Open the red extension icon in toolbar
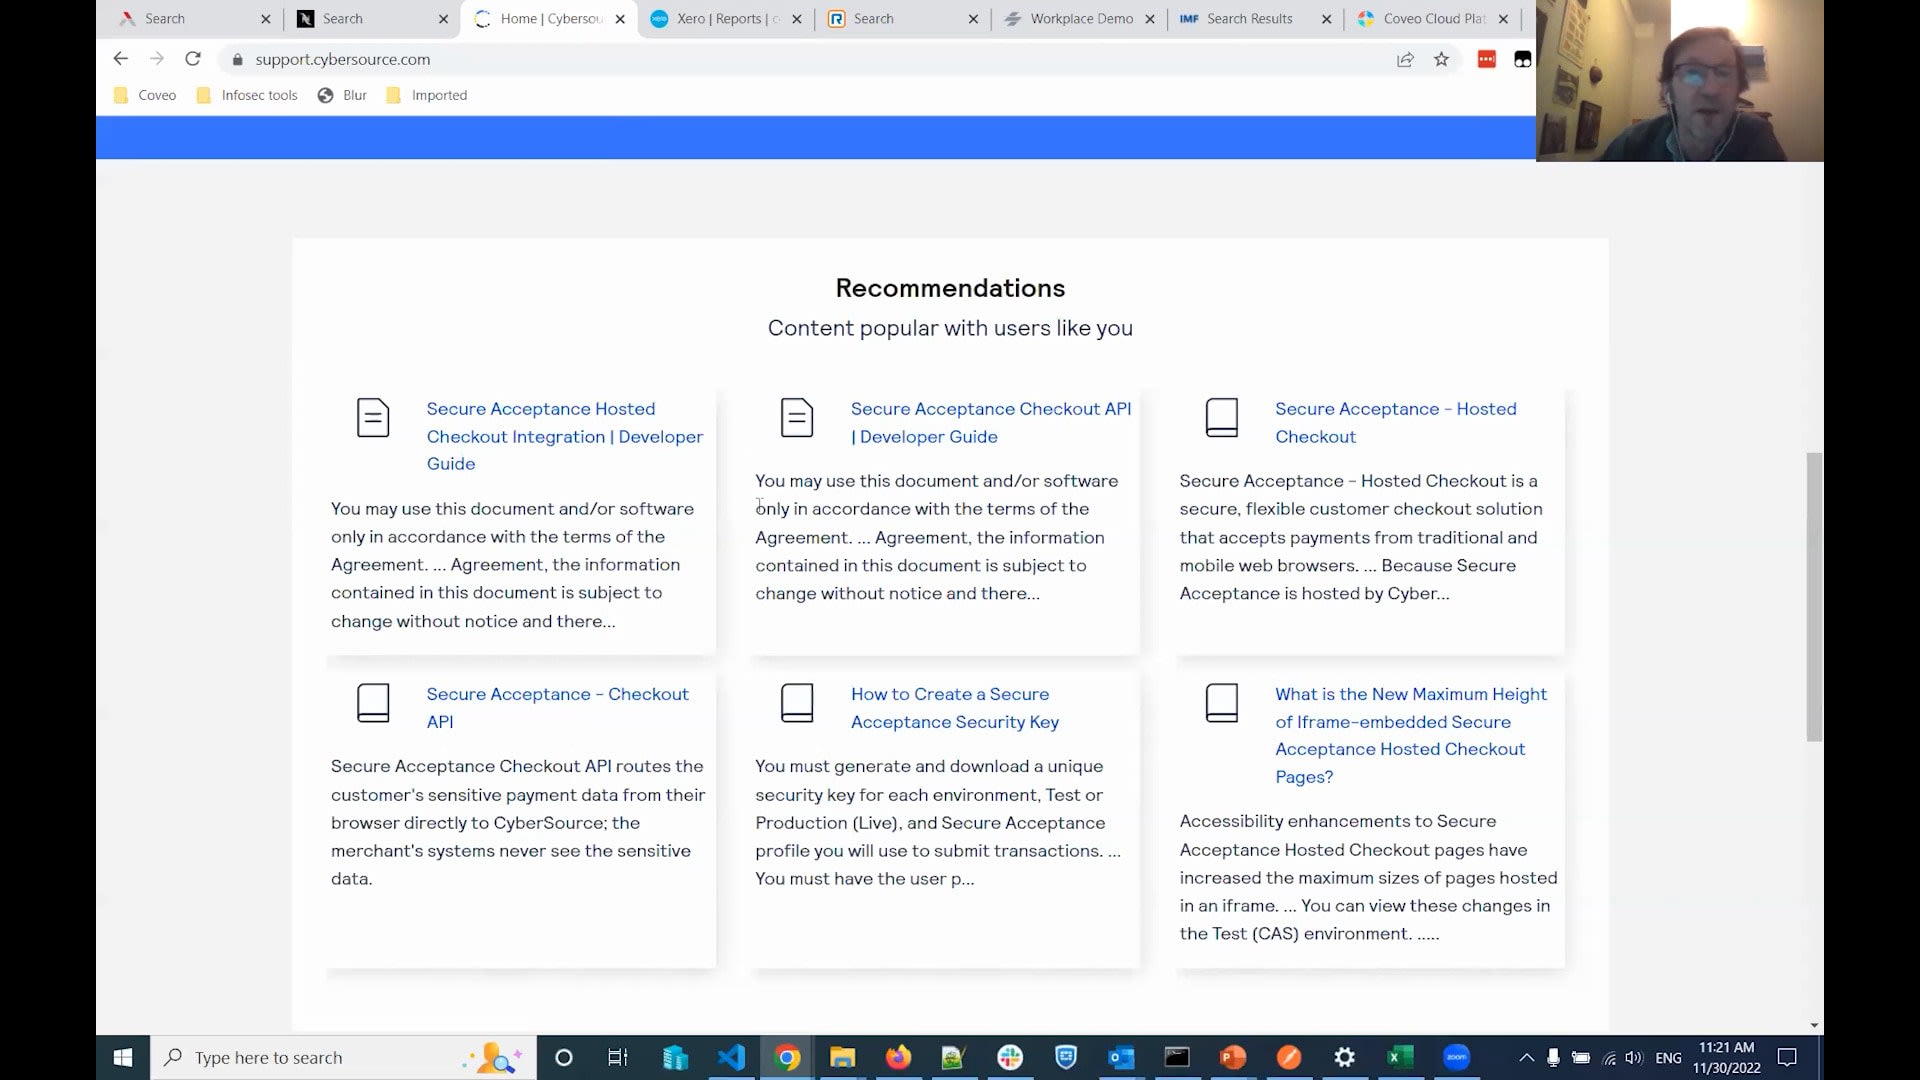This screenshot has height=1080, width=1920. tap(1487, 59)
